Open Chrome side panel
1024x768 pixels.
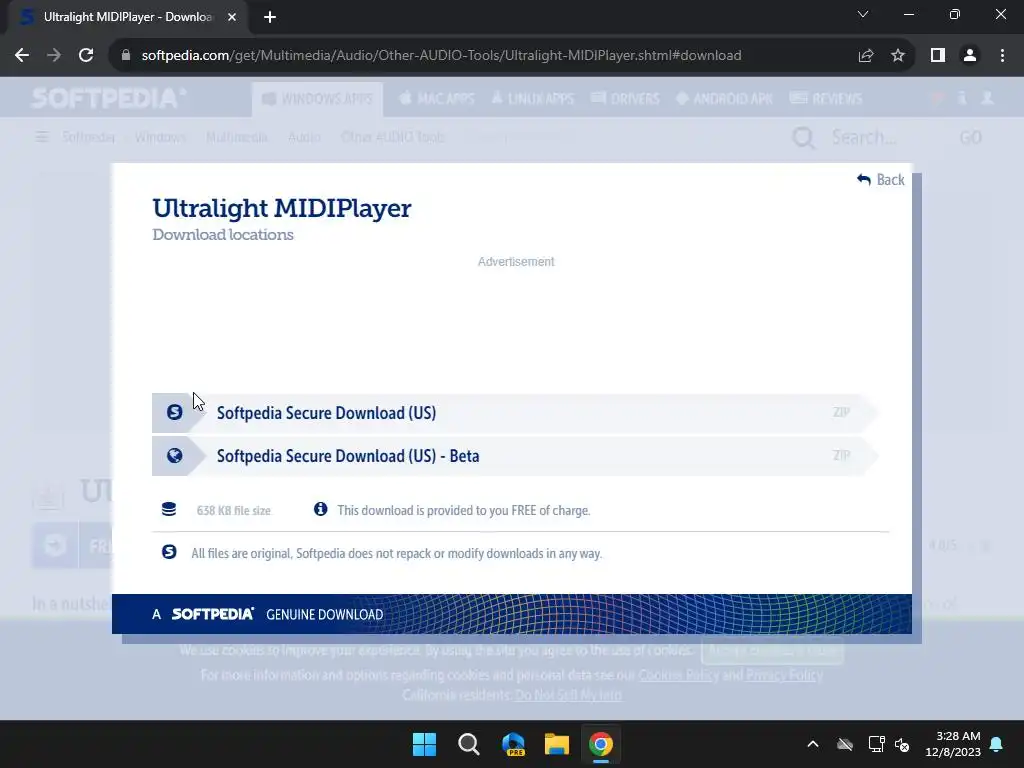(938, 56)
